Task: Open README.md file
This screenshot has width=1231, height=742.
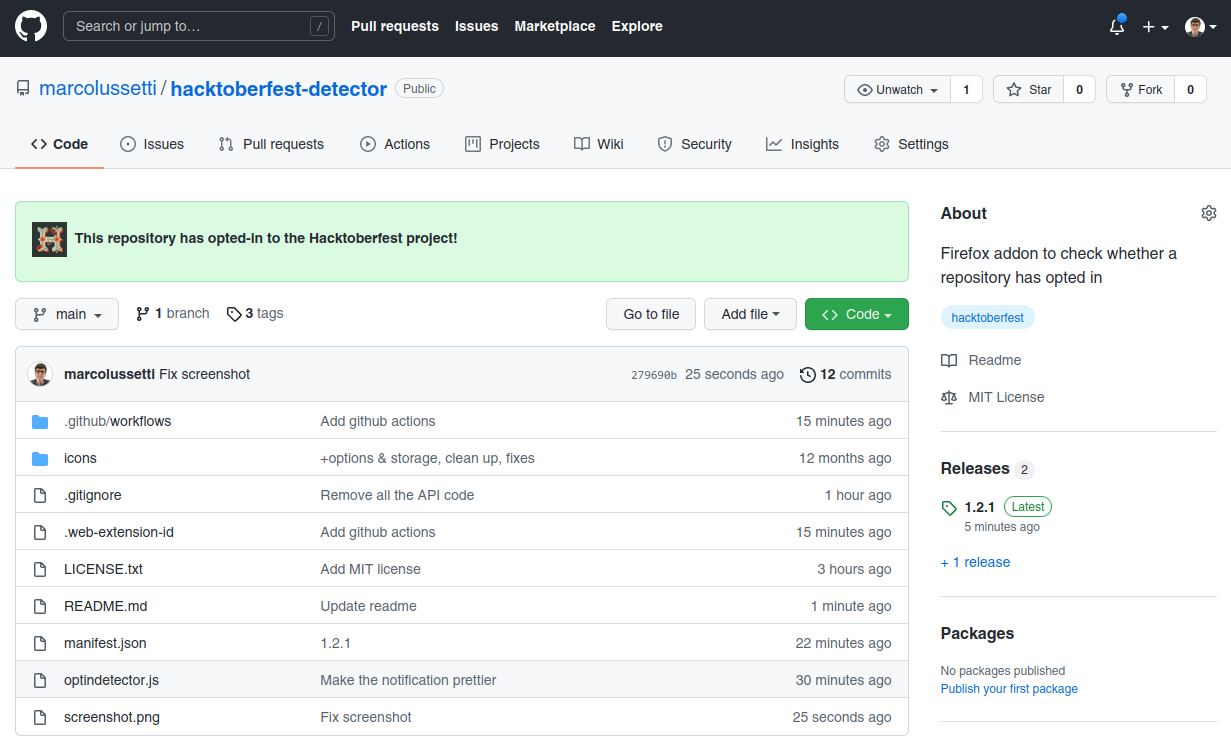Action: click(105, 606)
